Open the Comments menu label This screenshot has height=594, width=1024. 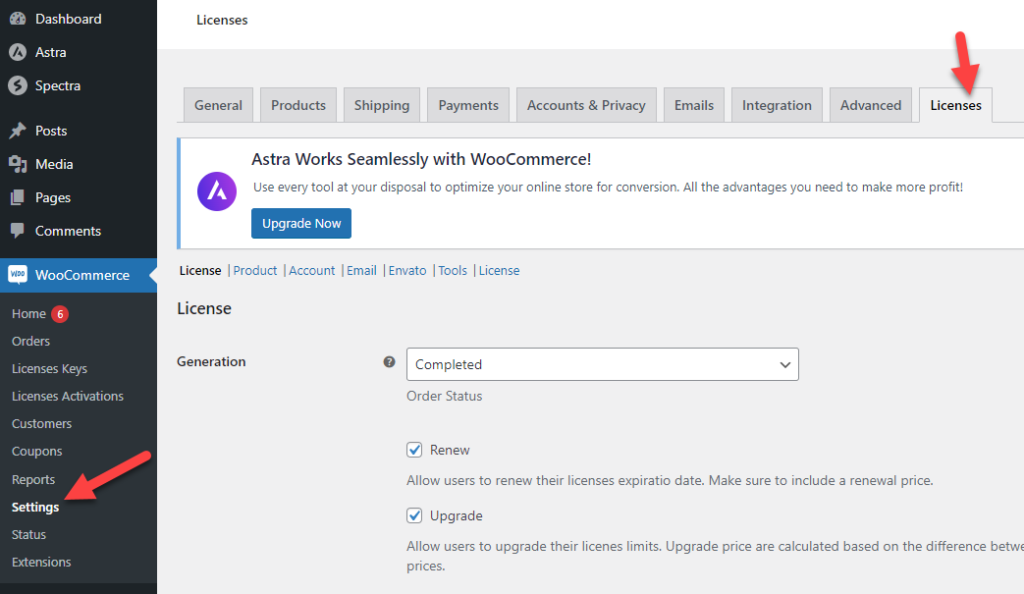click(x=68, y=230)
